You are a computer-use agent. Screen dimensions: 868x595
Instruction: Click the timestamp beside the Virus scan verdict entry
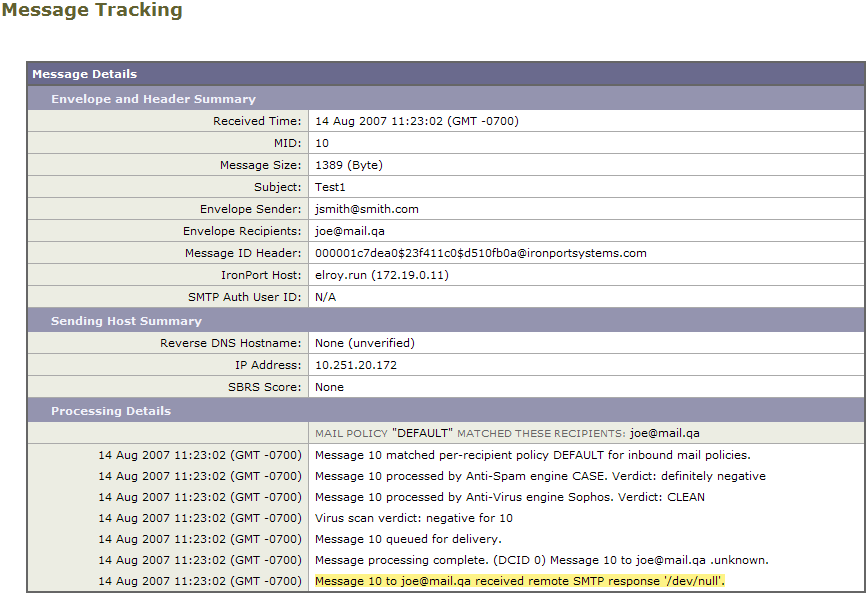point(200,519)
